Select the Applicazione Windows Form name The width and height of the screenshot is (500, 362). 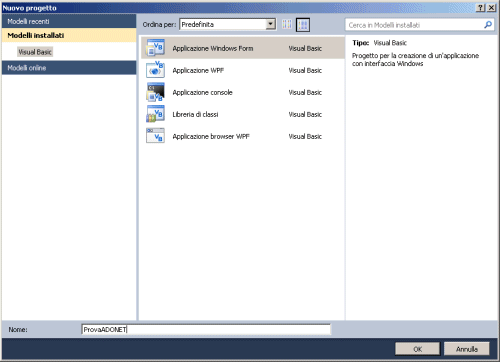213,48
